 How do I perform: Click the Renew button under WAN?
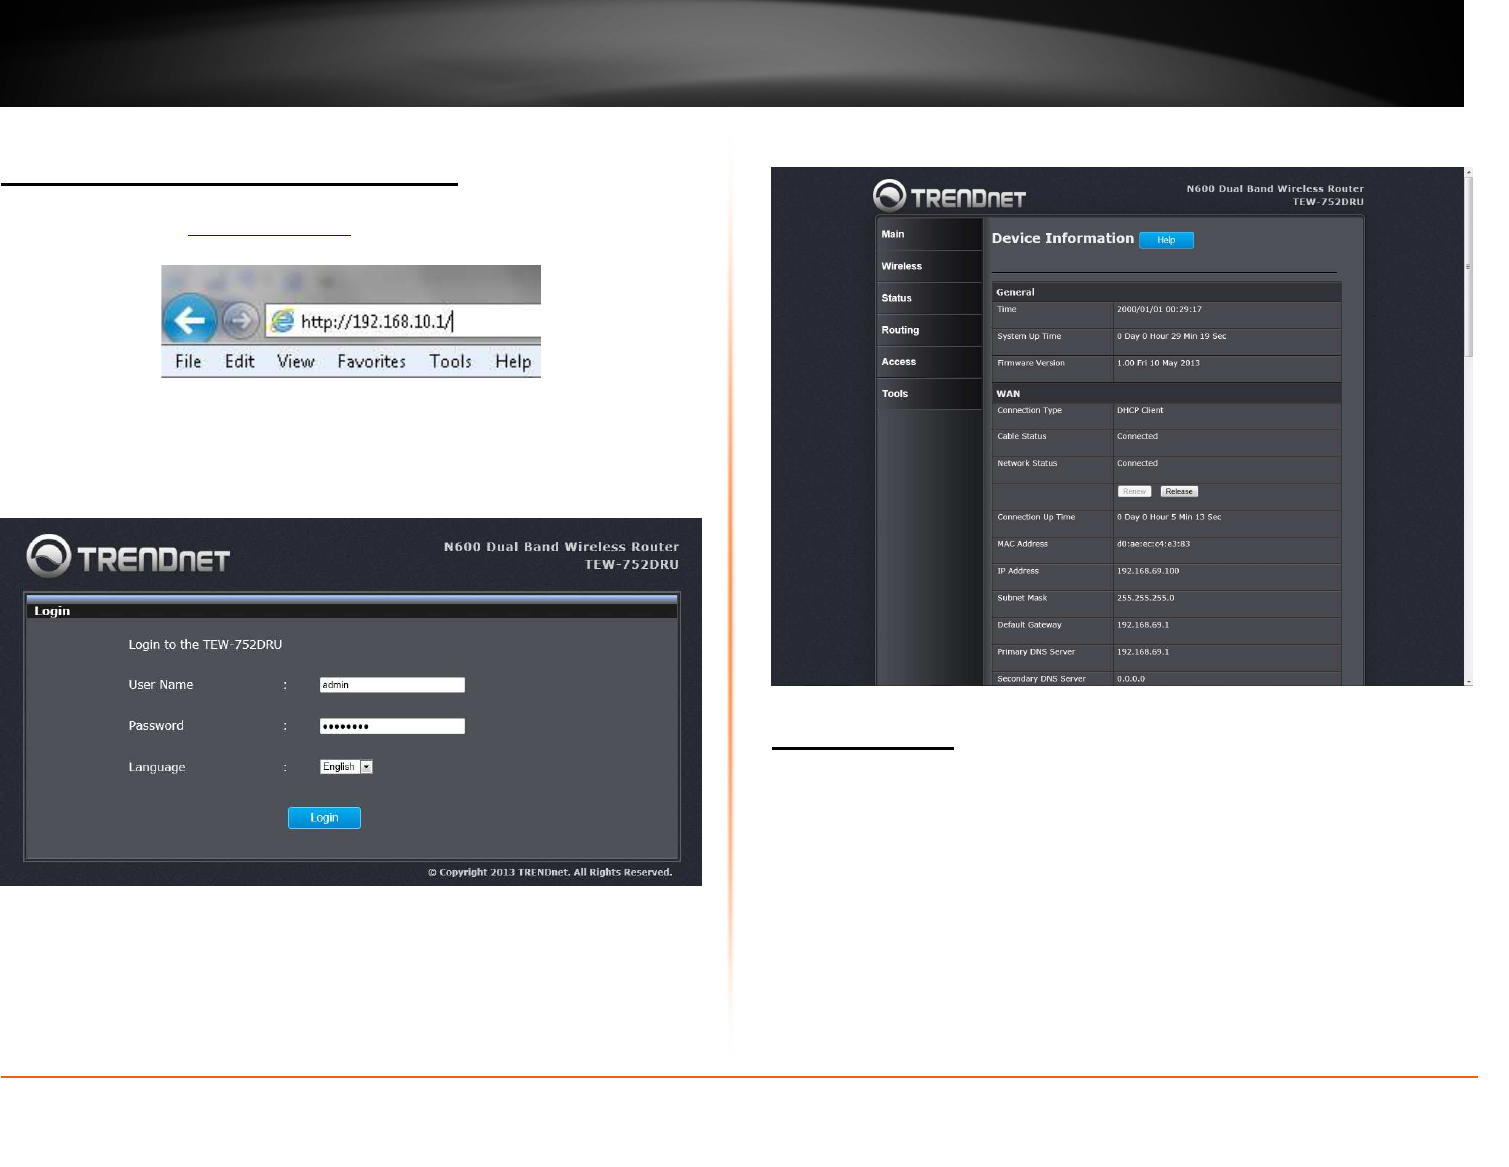point(1134,491)
